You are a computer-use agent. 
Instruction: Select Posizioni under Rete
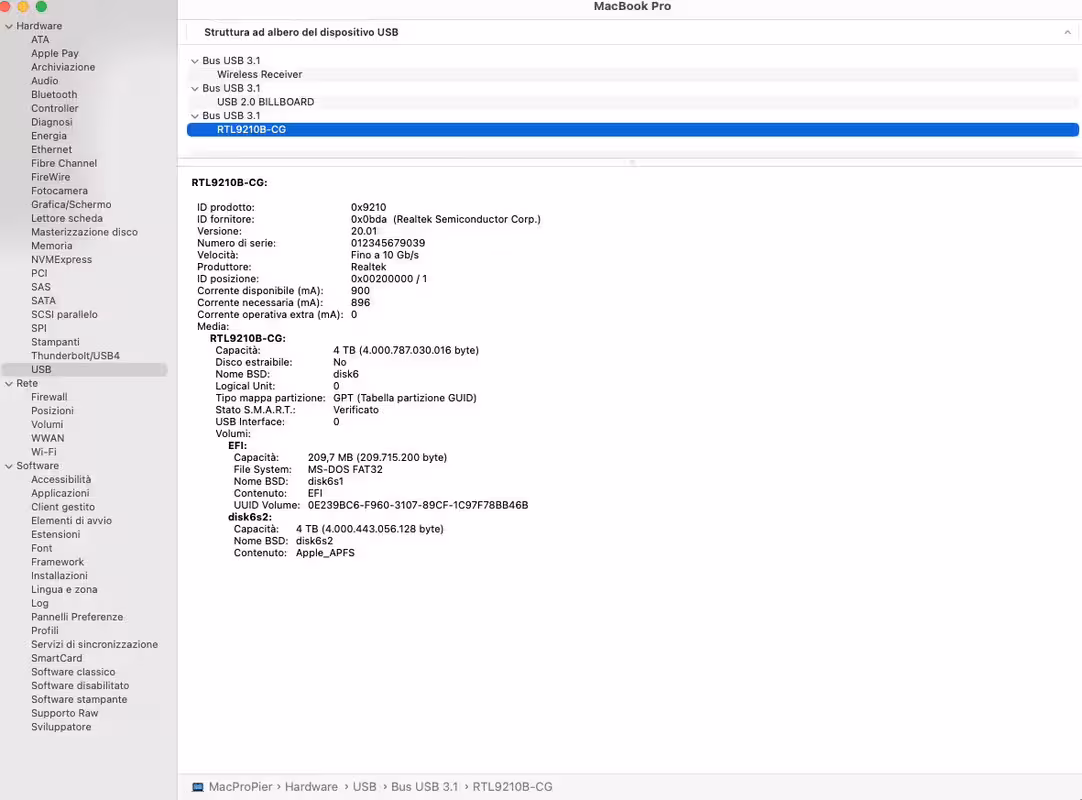(x=52, y=411)
